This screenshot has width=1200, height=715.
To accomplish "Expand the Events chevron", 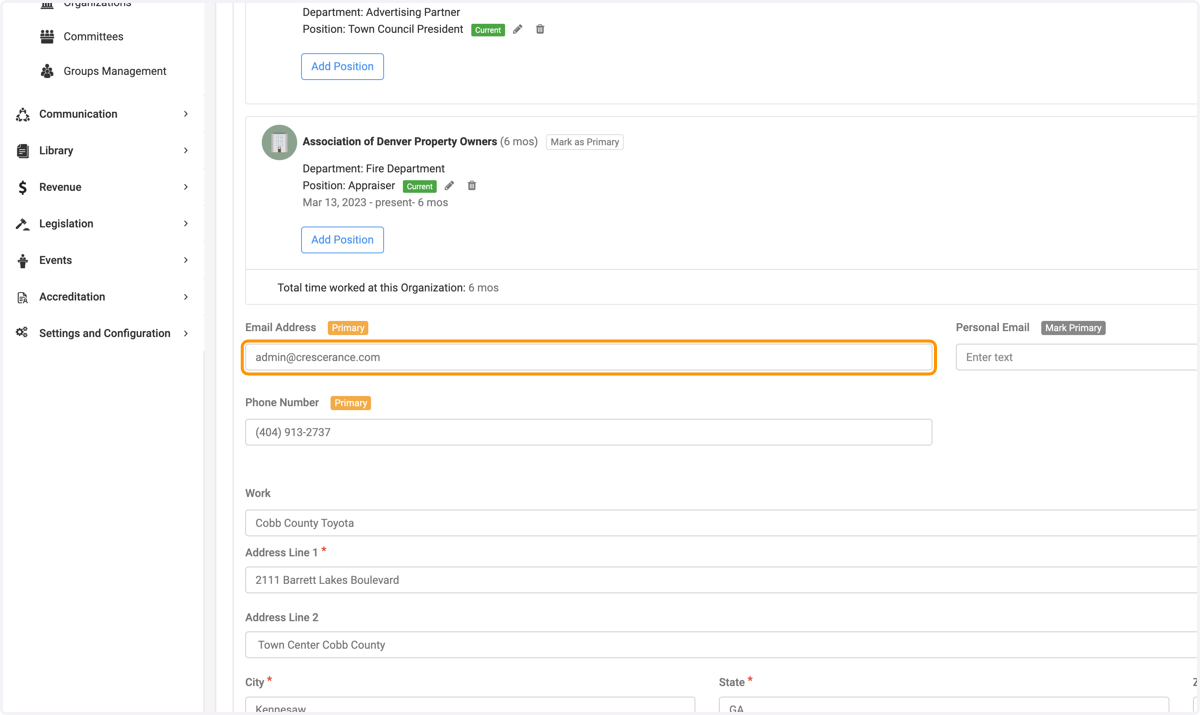I will [186, 260].
